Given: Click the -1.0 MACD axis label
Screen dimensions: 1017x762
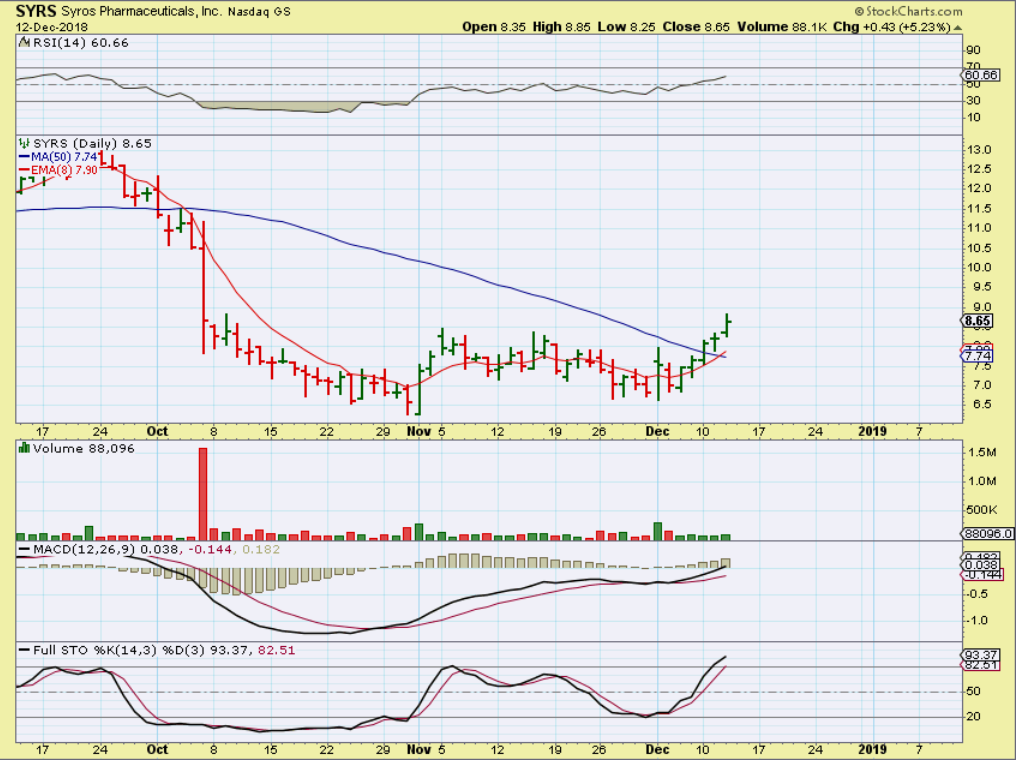Looking at the screenshot, I should click(x=977, y=621).
